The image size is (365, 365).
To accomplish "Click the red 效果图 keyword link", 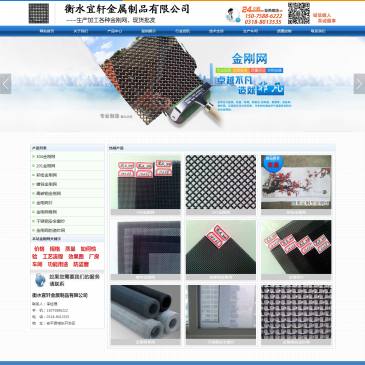I will click(76, 257).
